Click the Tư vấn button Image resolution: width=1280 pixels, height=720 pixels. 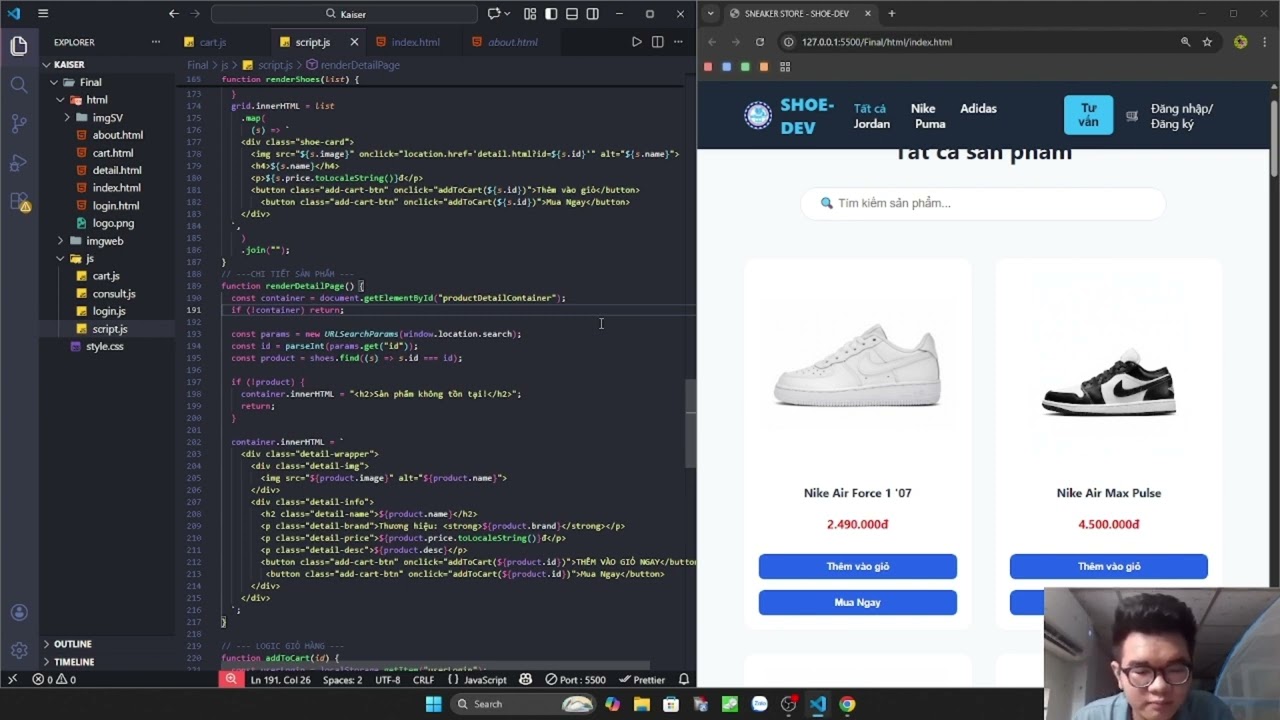[1088, 115]
